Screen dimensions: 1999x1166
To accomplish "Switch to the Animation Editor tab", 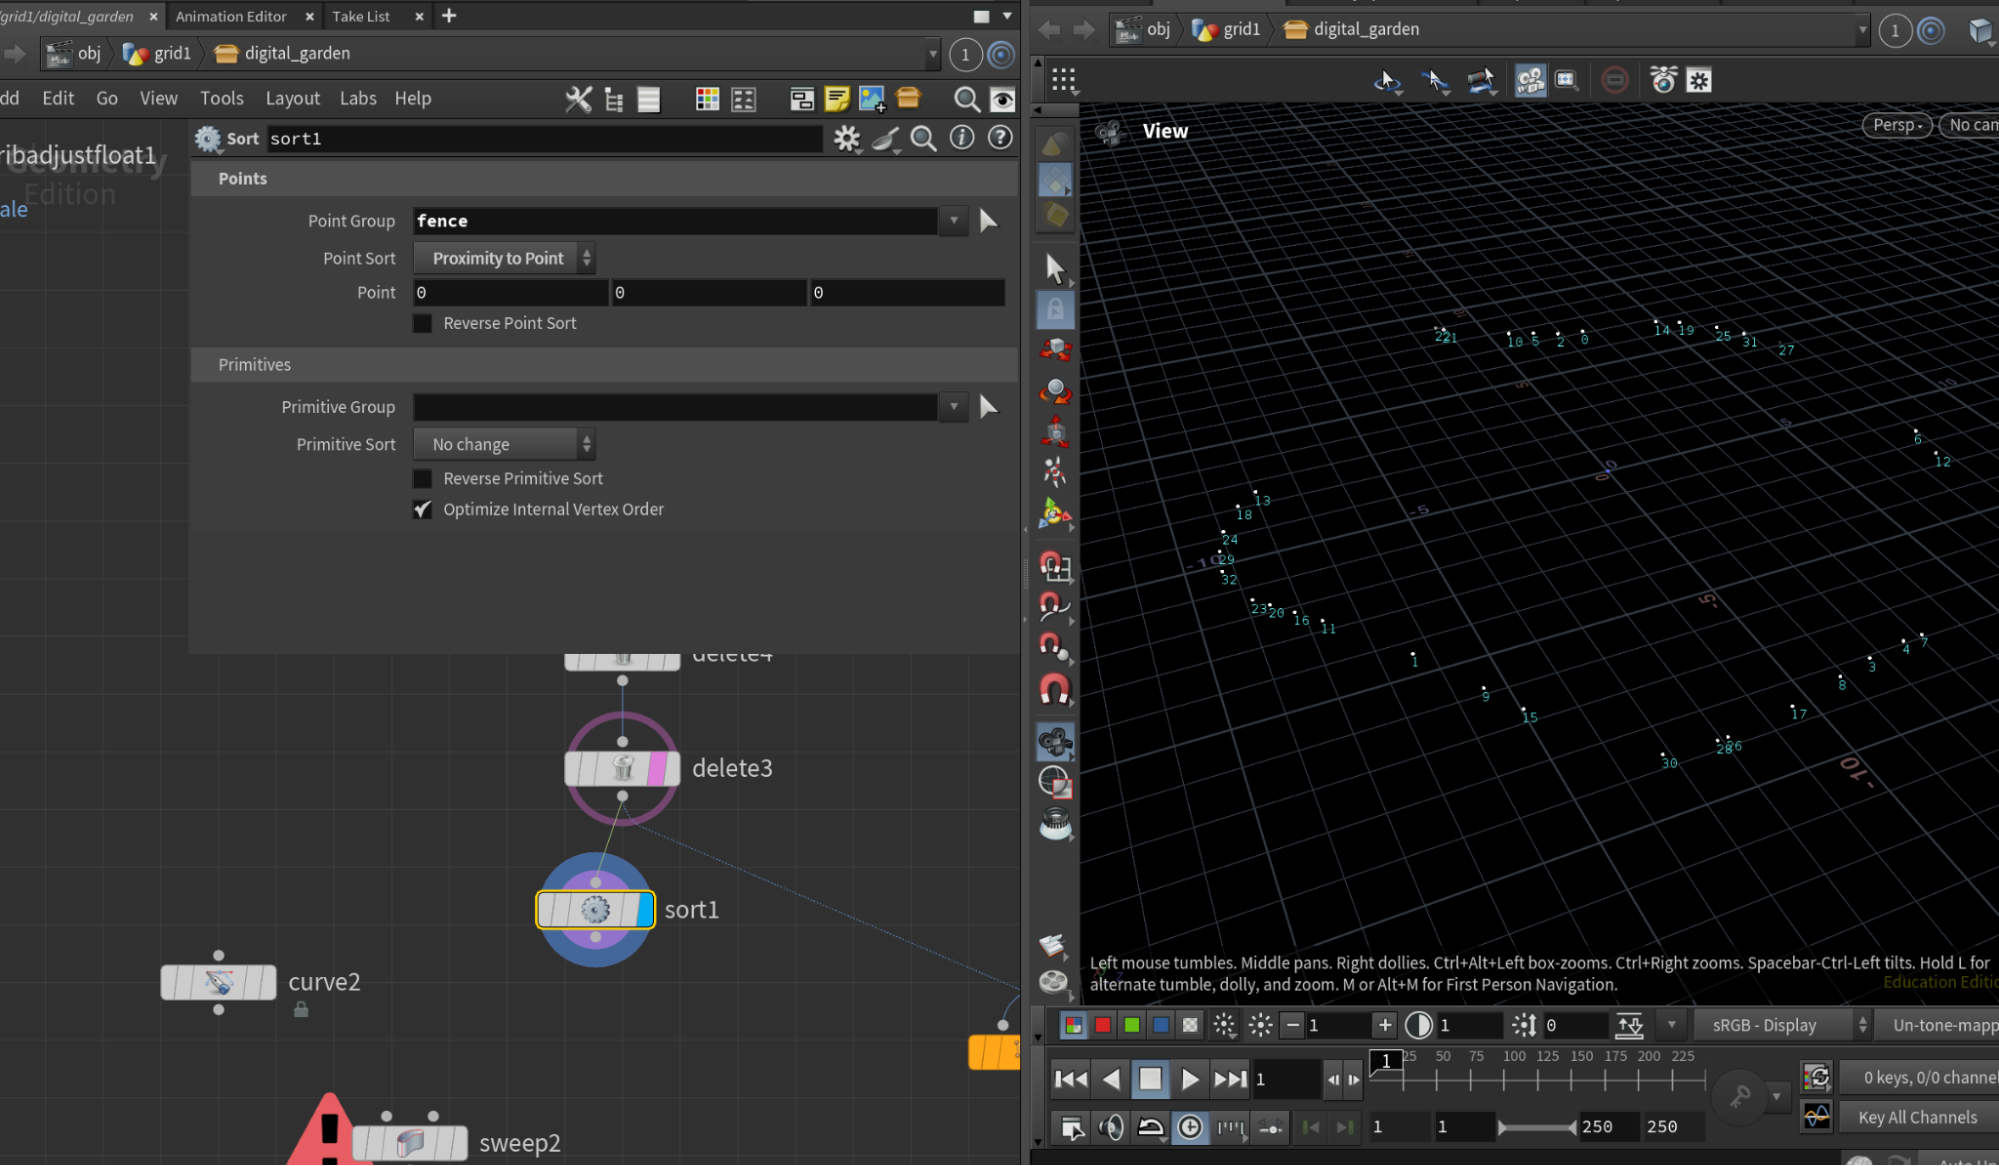I will click(x=231, y=16).
